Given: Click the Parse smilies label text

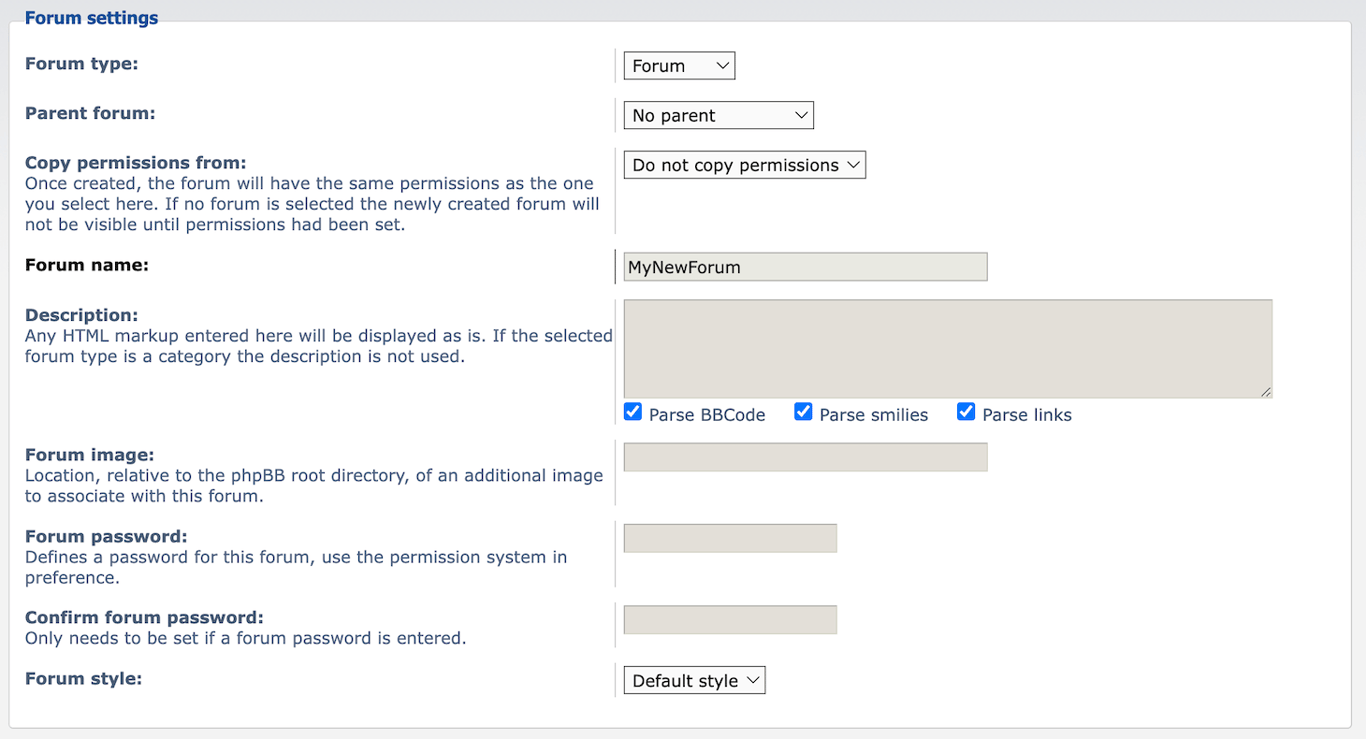Looking at the screenshot, I should point(873,413).
